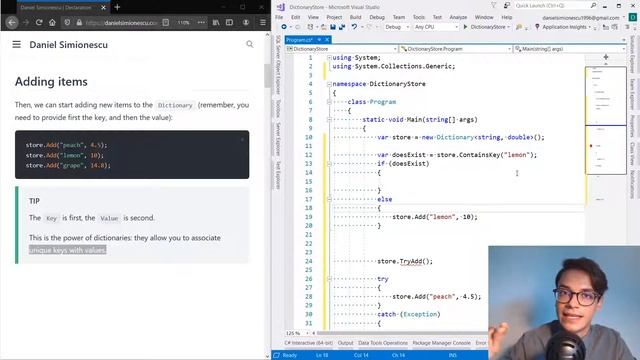Click the Daniel Simionescu site title link
This screenshot has width=640, height=360.
(69, 44)
